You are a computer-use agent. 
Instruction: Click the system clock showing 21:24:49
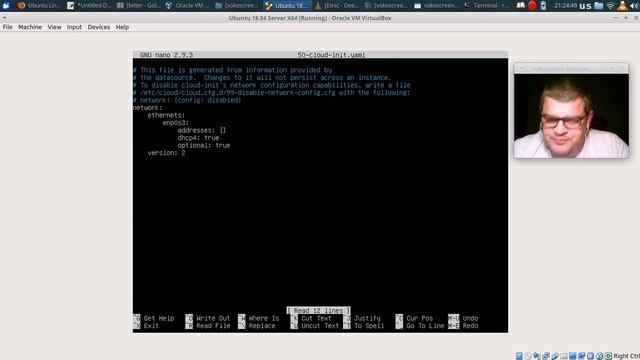565,5
